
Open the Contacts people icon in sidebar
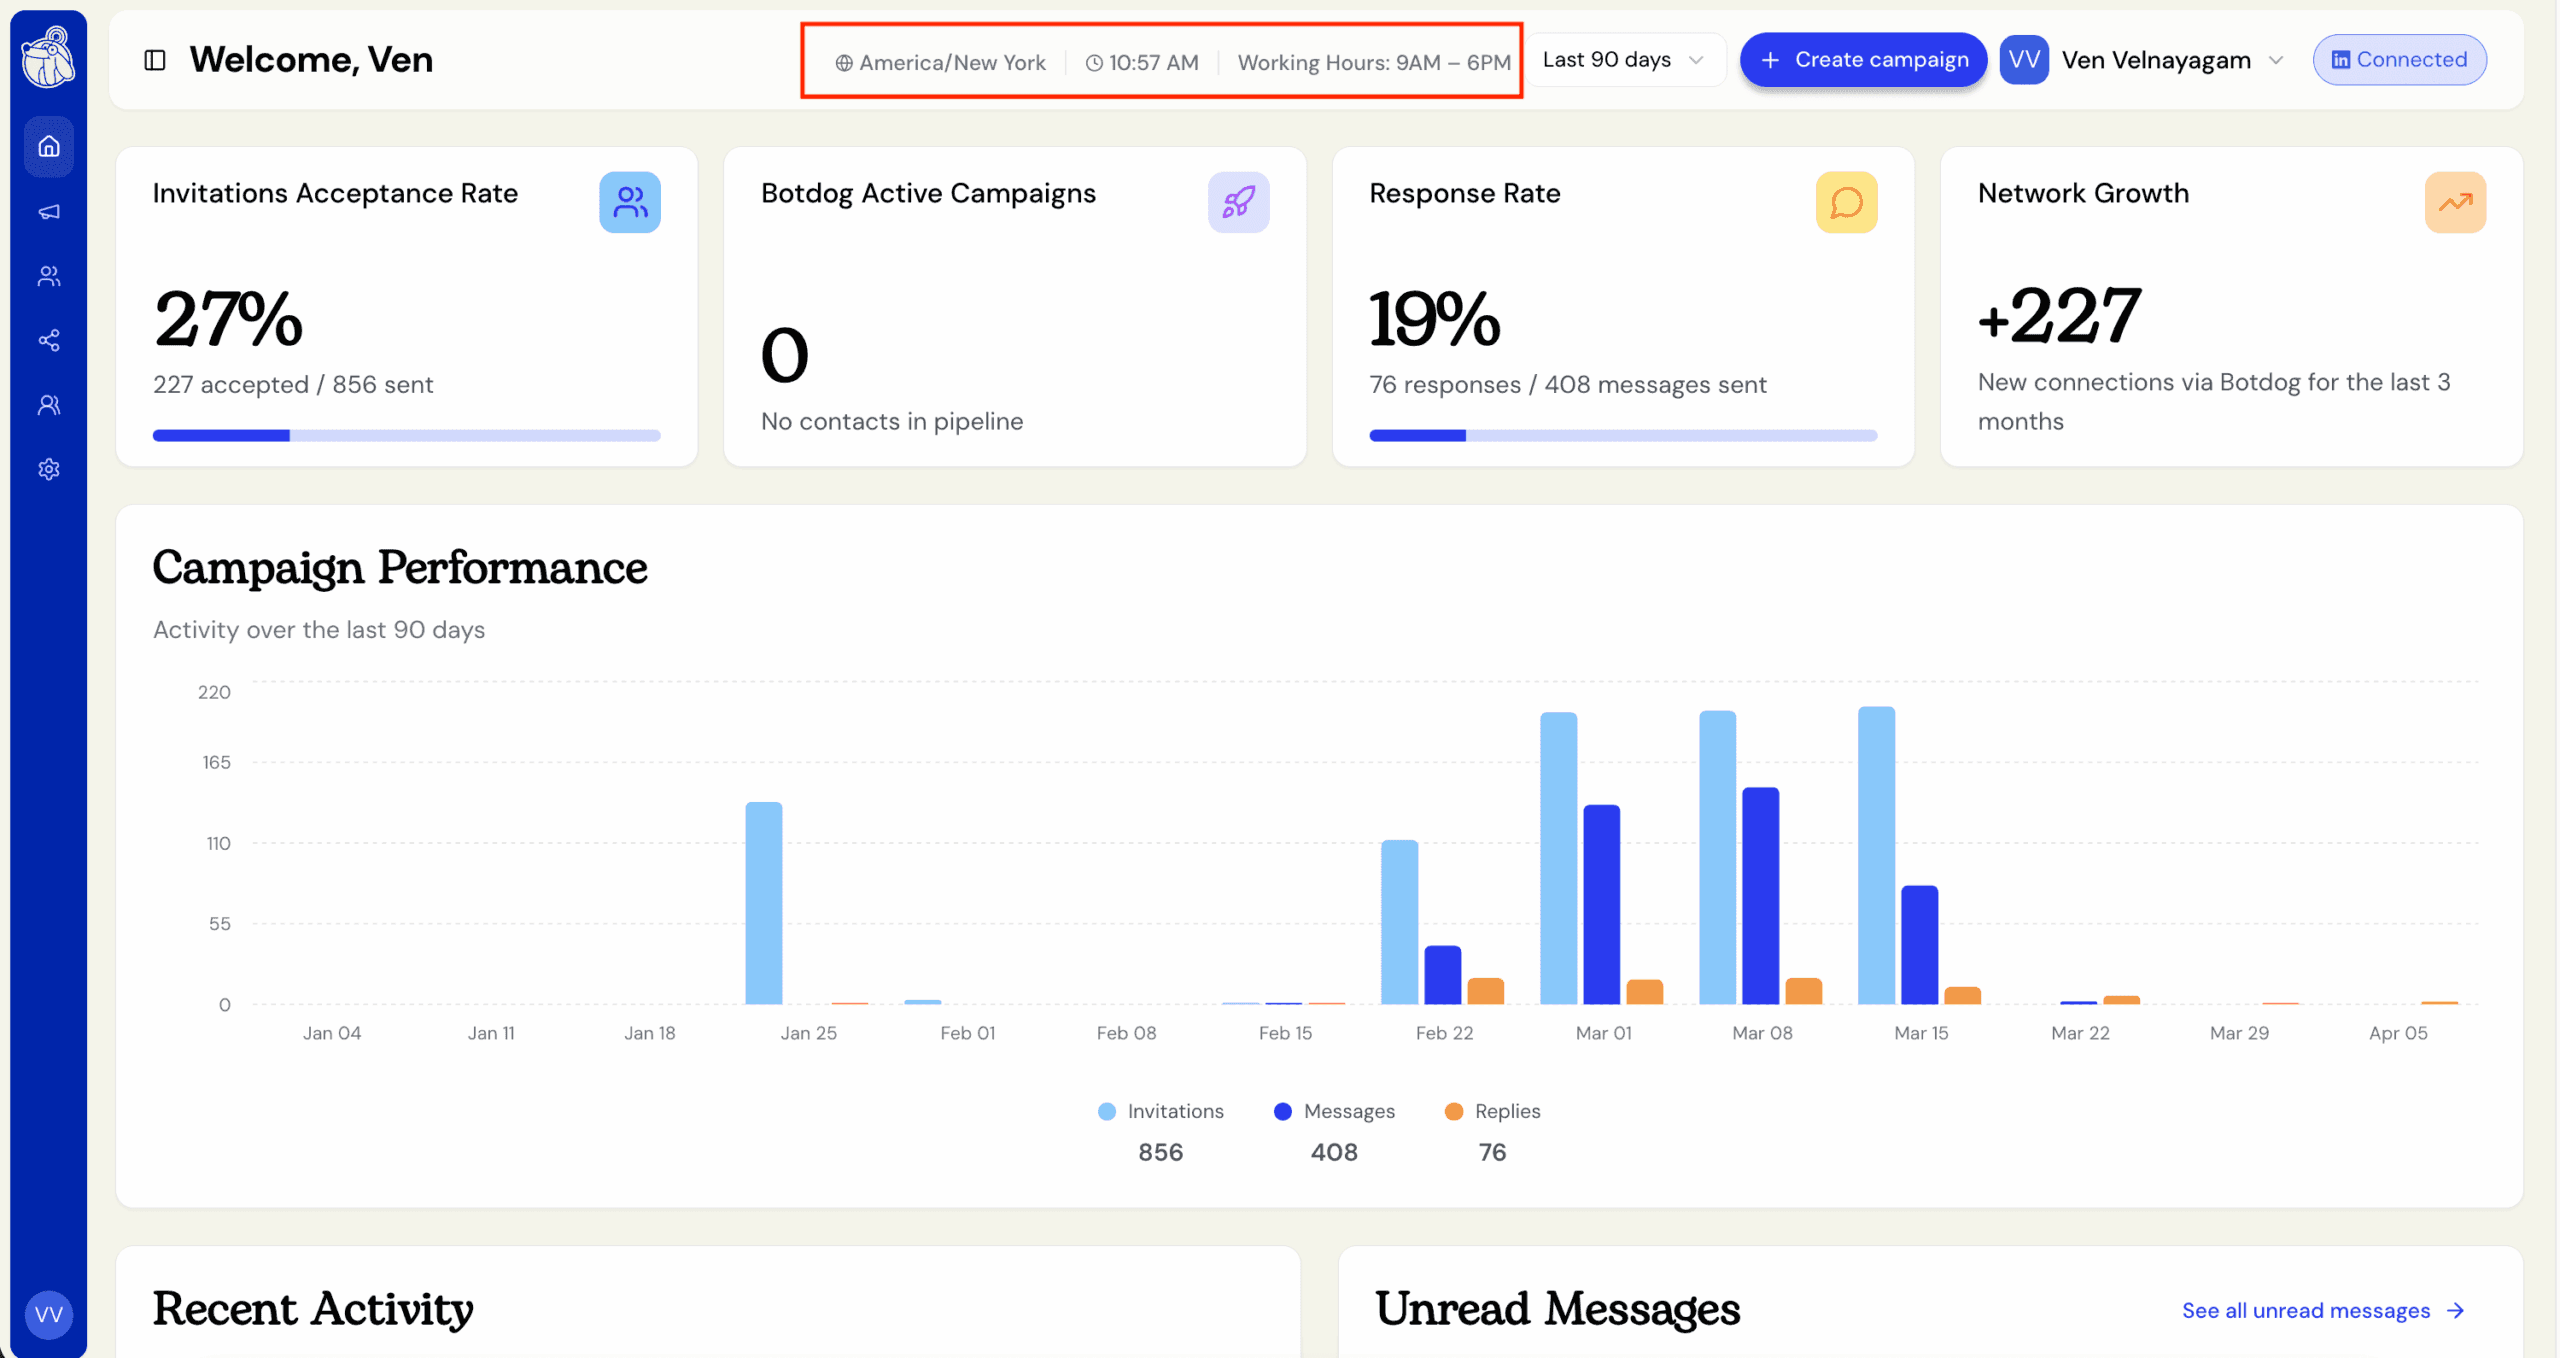(x=48, y=276)
